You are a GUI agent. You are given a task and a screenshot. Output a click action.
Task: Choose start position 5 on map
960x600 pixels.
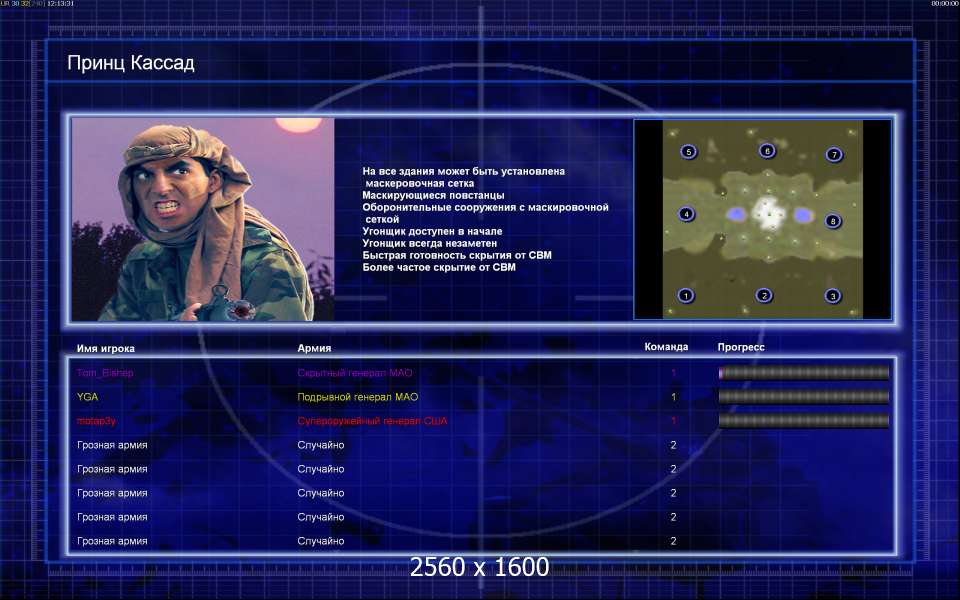tap(688, 152)
